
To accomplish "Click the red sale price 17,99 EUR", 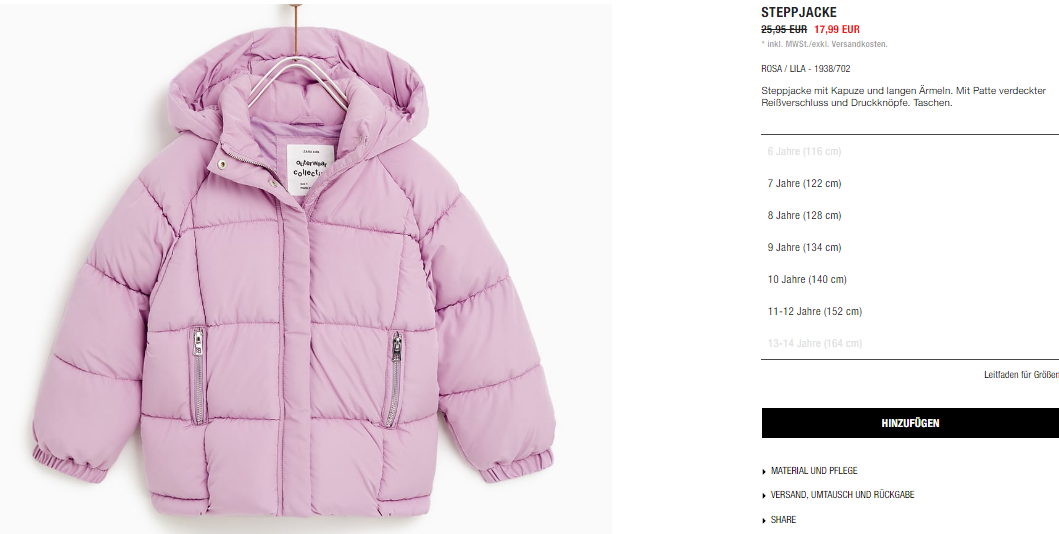I will (x=837, y=29).
